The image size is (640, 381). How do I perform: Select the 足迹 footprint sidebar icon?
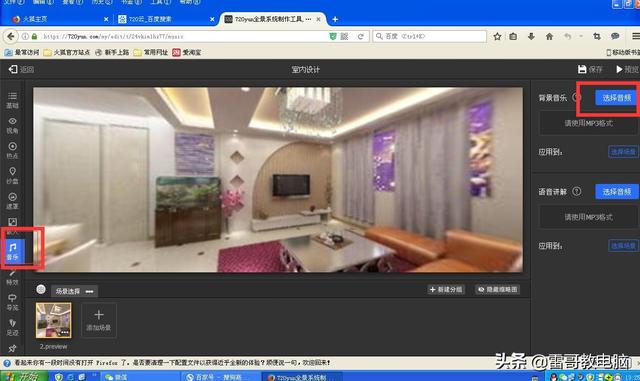click(x=12, y=327)
